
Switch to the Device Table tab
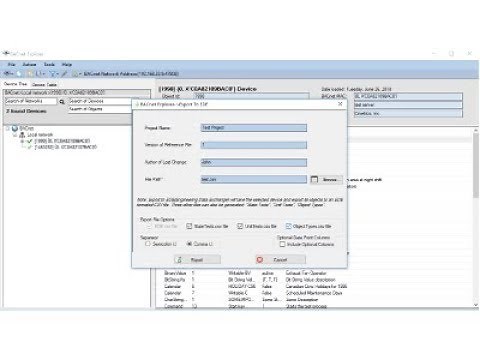(44, 85)
